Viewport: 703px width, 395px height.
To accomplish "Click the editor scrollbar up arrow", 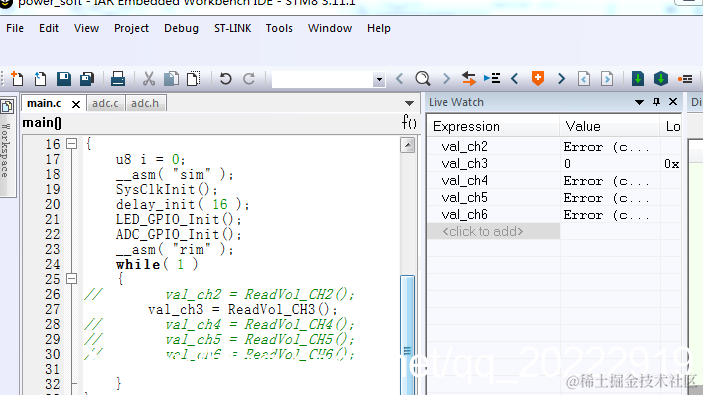I will click(408, 145).
